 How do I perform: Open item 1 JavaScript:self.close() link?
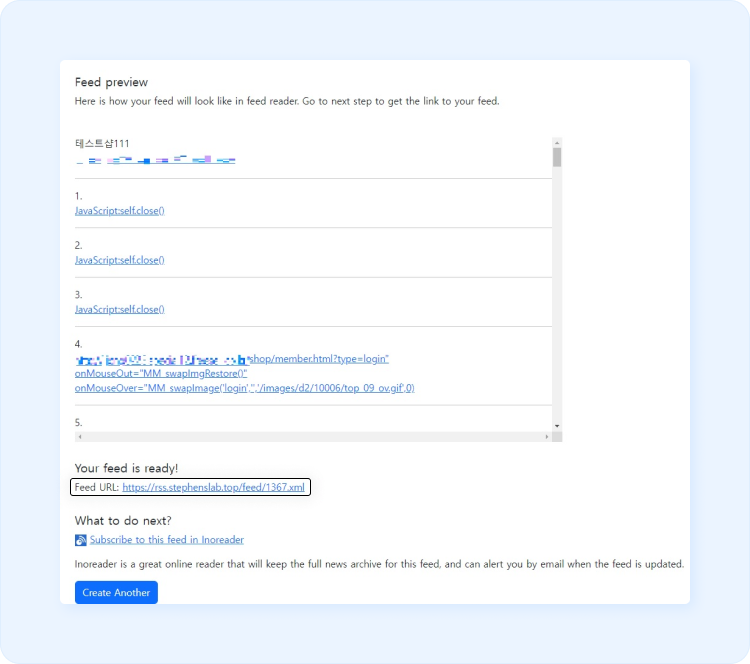click(120, 210)
